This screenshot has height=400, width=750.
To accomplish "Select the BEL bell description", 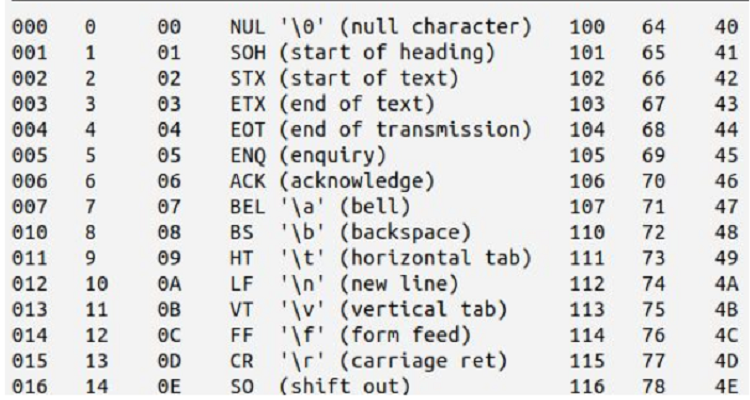I will pyautogui.click(x=320, y=207).
